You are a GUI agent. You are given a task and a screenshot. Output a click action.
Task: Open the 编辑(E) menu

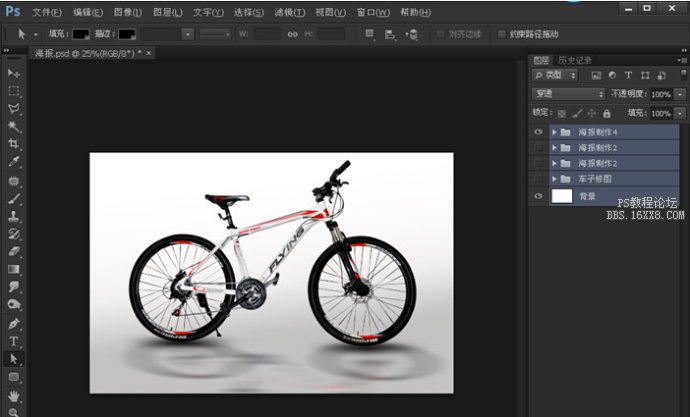click(88, 12)
